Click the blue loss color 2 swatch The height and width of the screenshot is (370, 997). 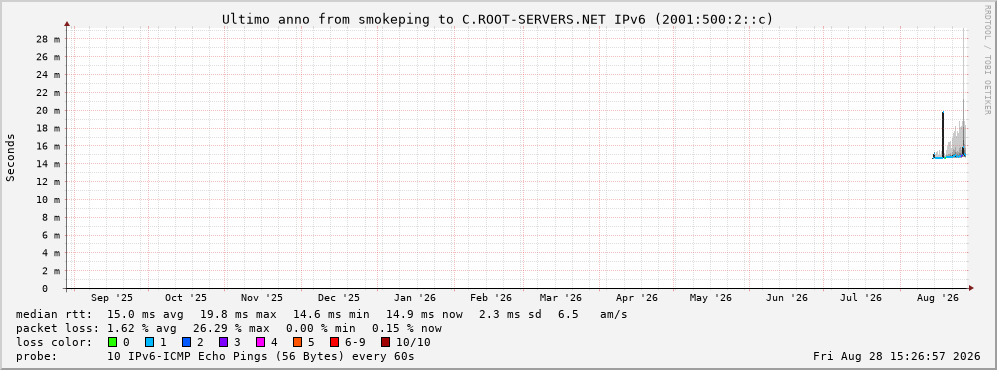[x=186, y=342]
